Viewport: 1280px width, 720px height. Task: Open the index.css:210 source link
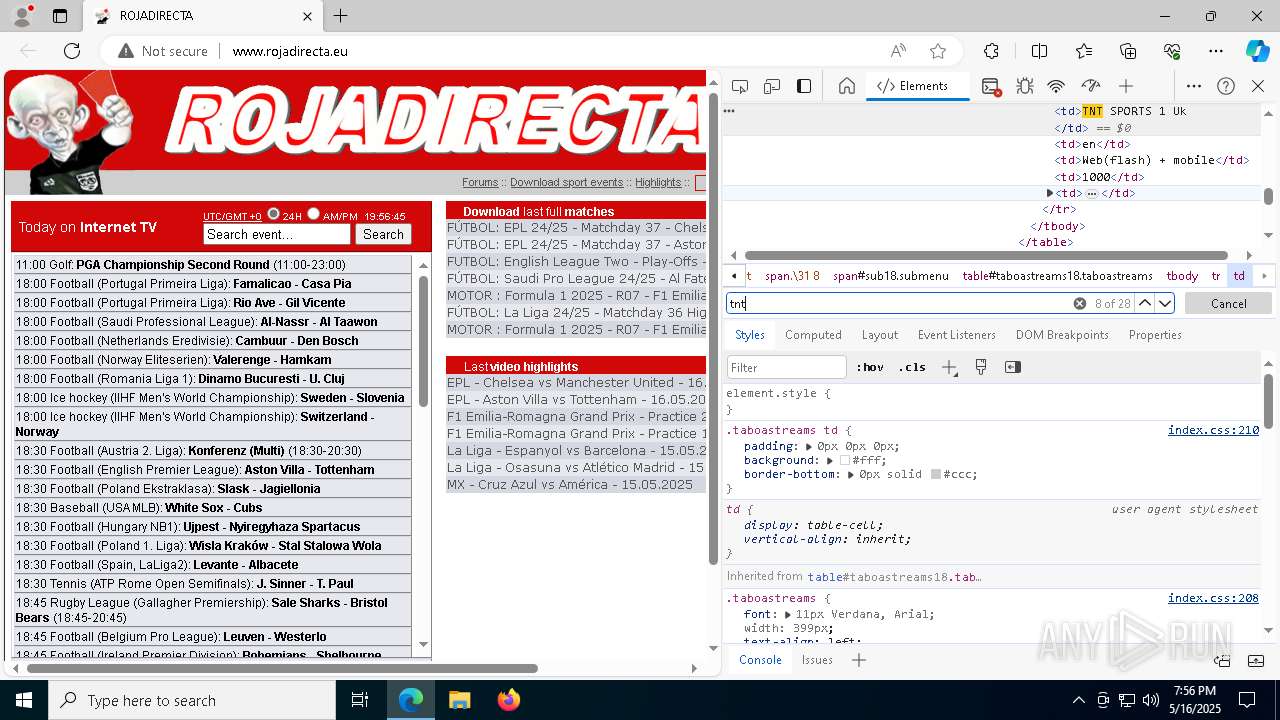click(x=1213, y=430)
